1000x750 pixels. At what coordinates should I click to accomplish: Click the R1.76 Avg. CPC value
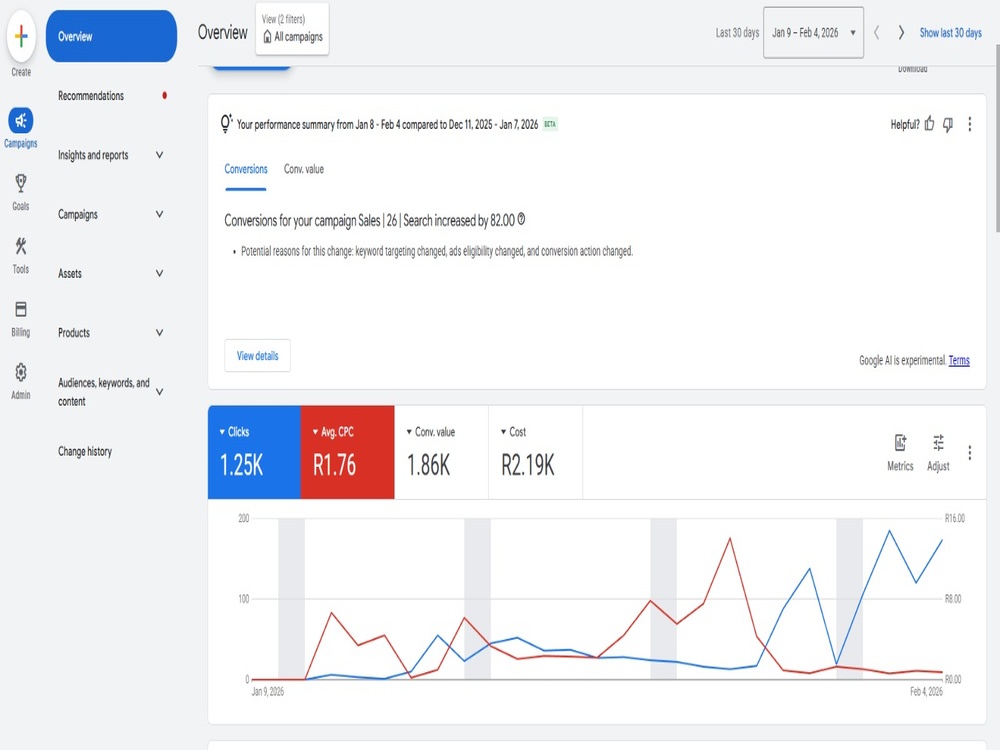point(334,465)
